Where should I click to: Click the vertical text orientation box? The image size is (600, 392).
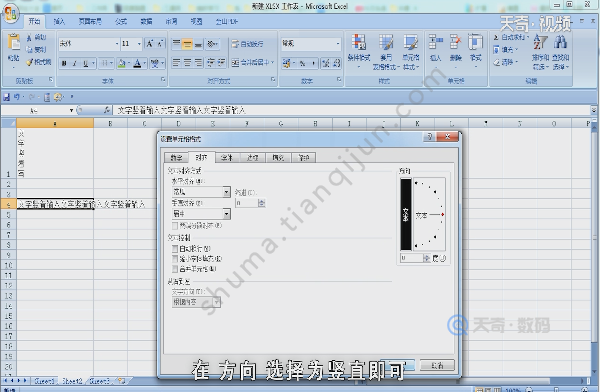click(x=406, y=215)
